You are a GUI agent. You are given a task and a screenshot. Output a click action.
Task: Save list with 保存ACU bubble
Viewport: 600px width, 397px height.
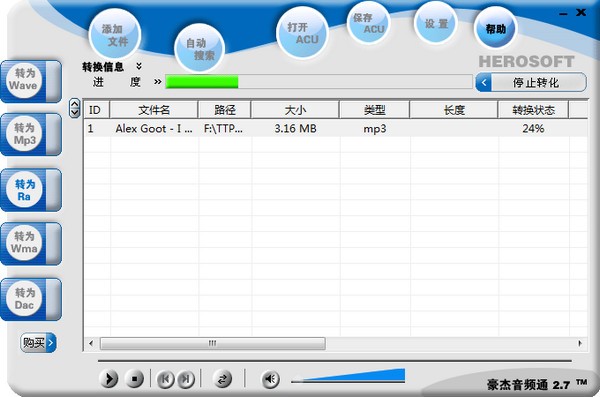368,23
